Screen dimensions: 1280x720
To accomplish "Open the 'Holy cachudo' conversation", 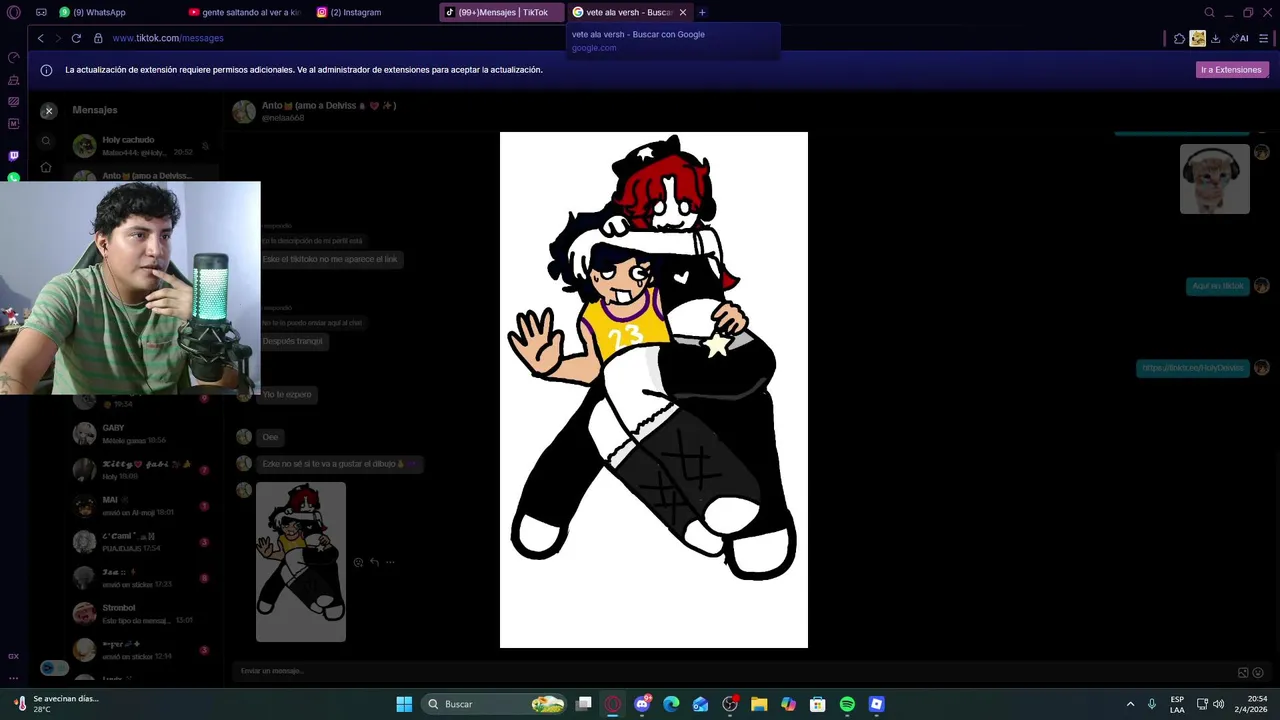I will click(x=143, y=146).
